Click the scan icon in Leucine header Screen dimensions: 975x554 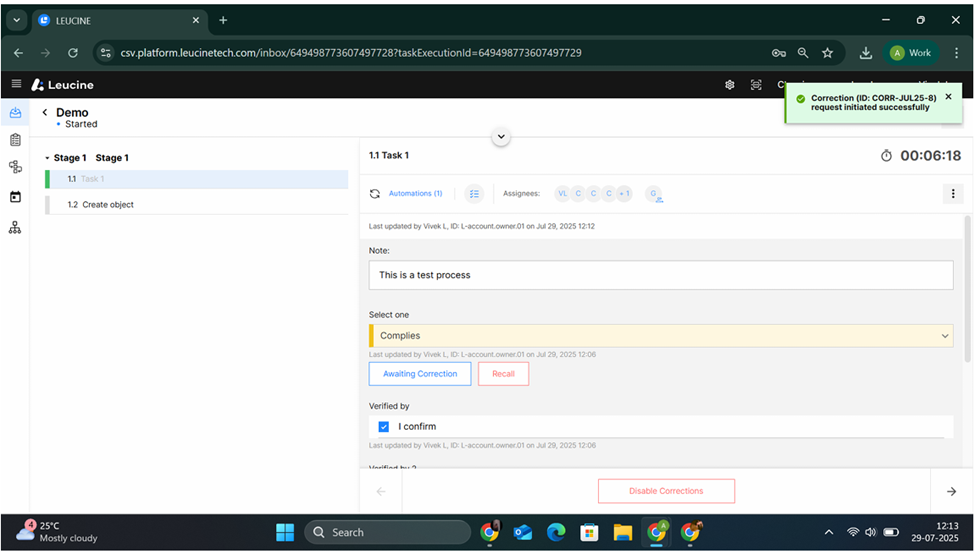pyautogui.click(x=756, y=85)
